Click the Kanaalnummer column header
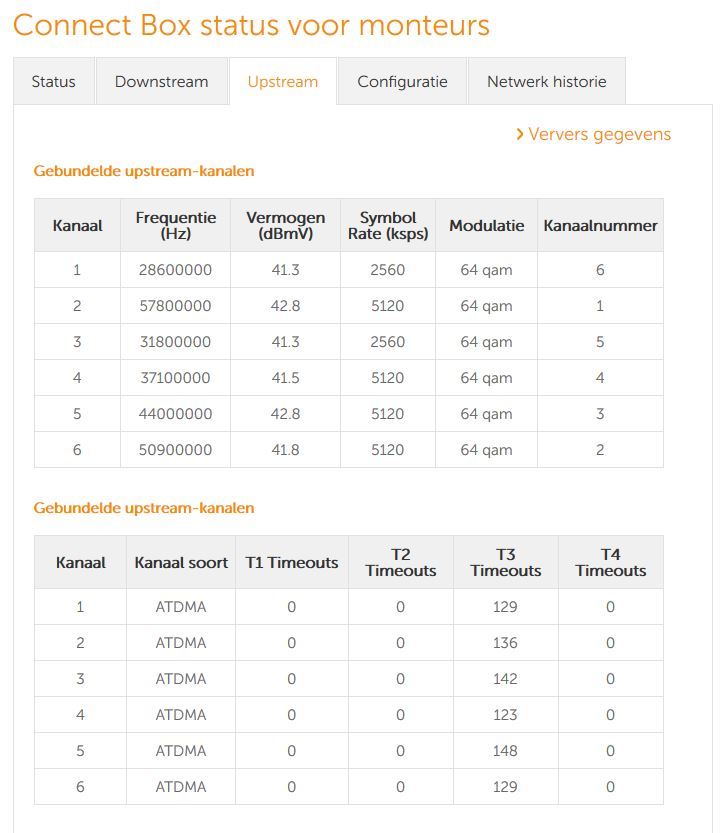The image size is (726, 833). 600,225
